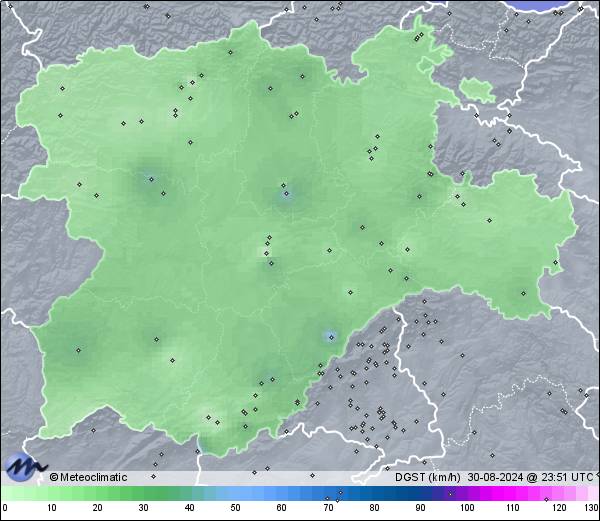Pick the light blue color band above 50

click(x=235, y=493)
